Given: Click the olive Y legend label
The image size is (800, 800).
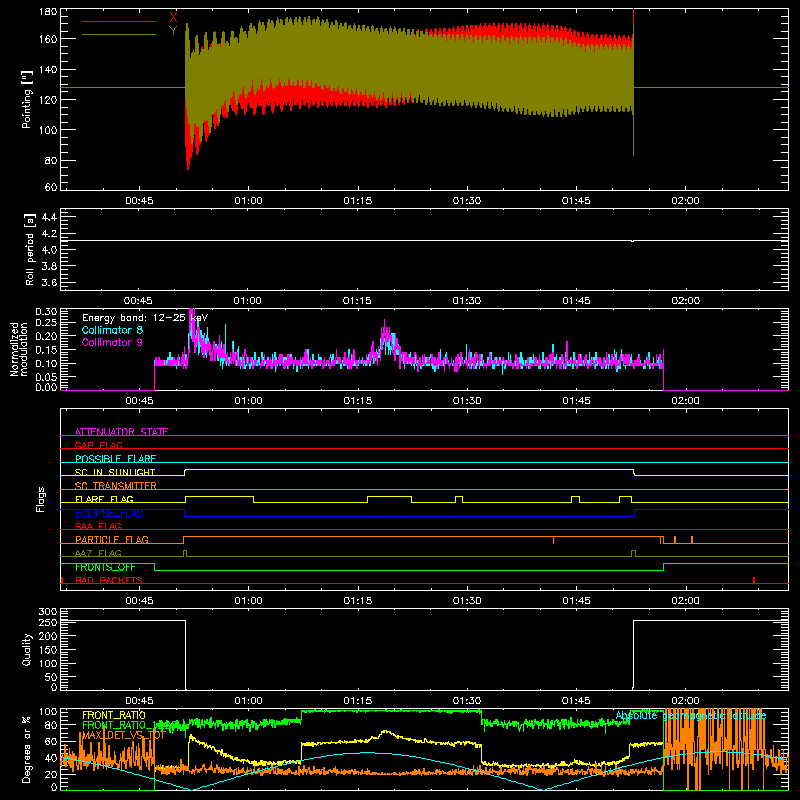Looking at the screenshot, I should (x=173, y=31).
